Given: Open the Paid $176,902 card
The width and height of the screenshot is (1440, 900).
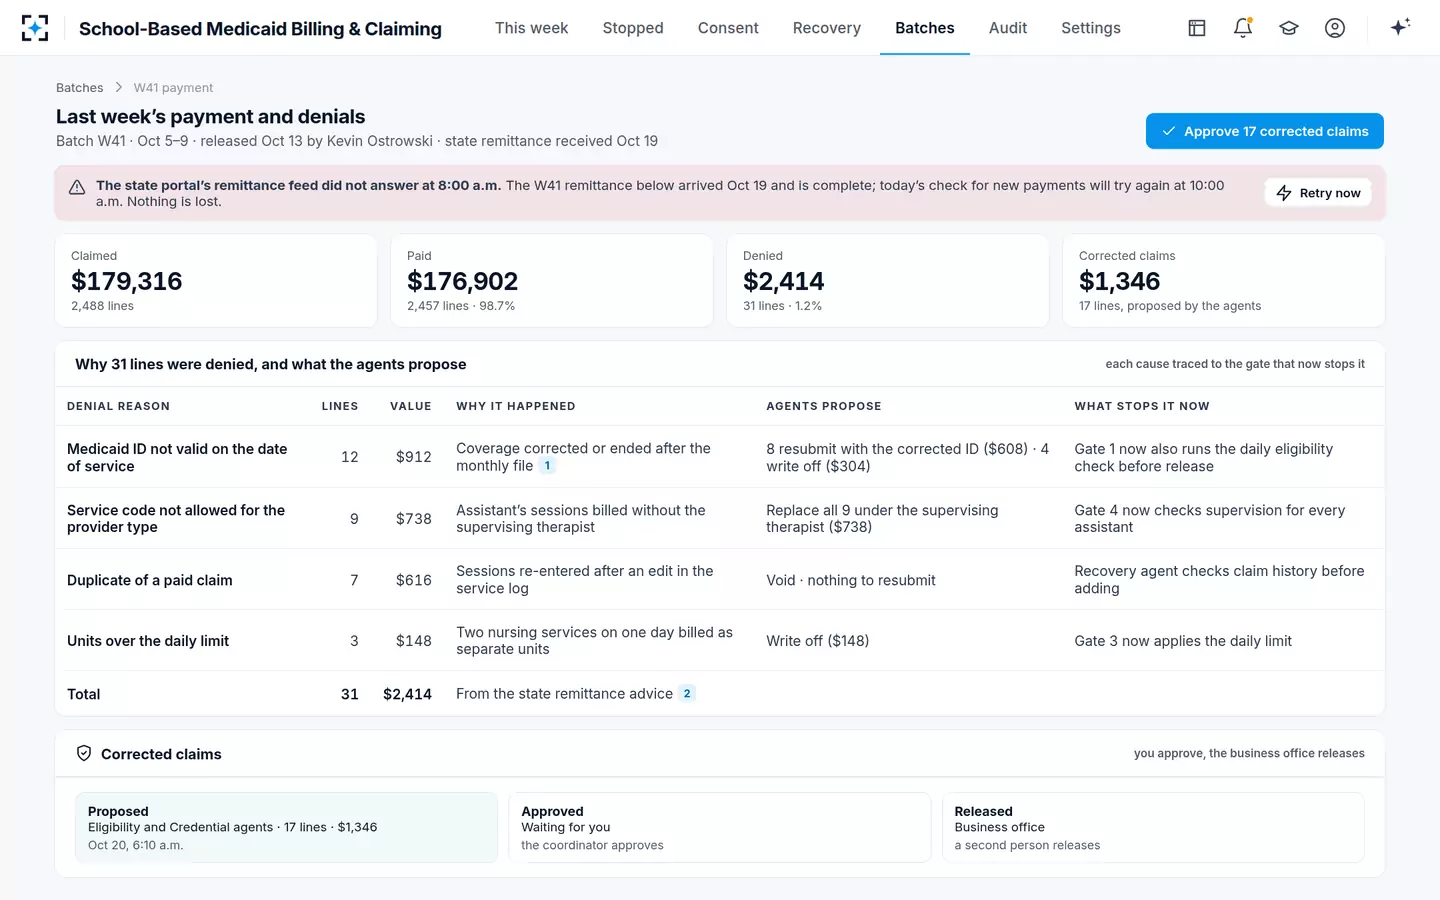Looking at the screenshot, I should [552, 281].
